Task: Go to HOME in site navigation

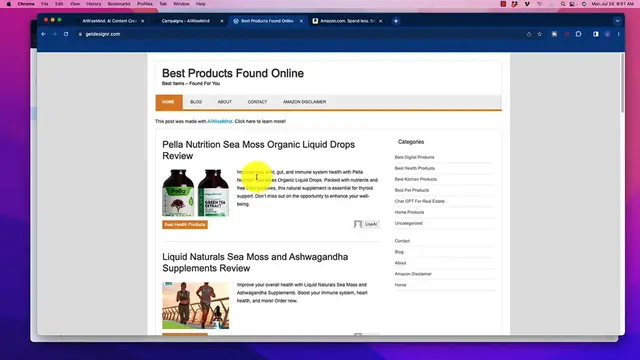Action: [x=168, y=102]
